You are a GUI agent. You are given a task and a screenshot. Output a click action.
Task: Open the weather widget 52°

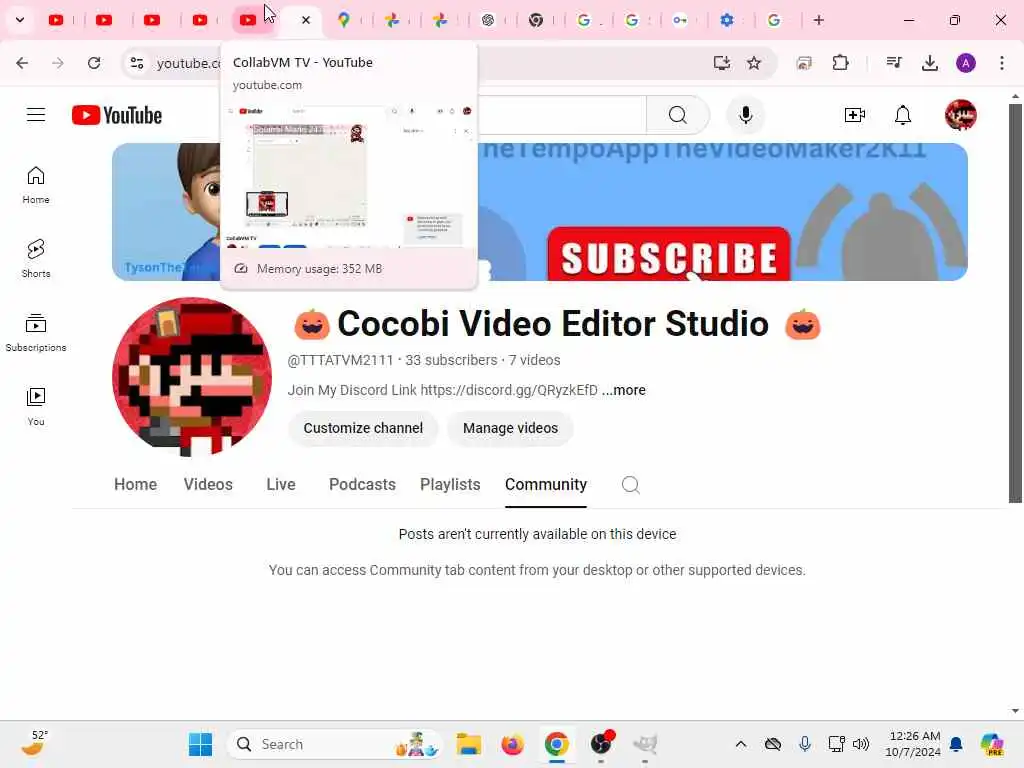pos(35,743)
